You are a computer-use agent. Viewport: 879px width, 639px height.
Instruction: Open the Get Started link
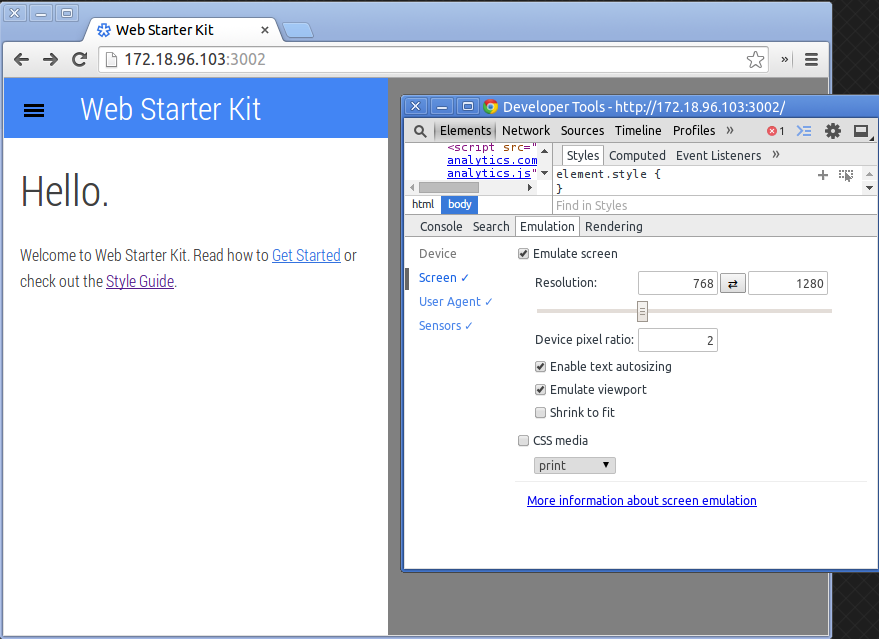tap(306, 256)
